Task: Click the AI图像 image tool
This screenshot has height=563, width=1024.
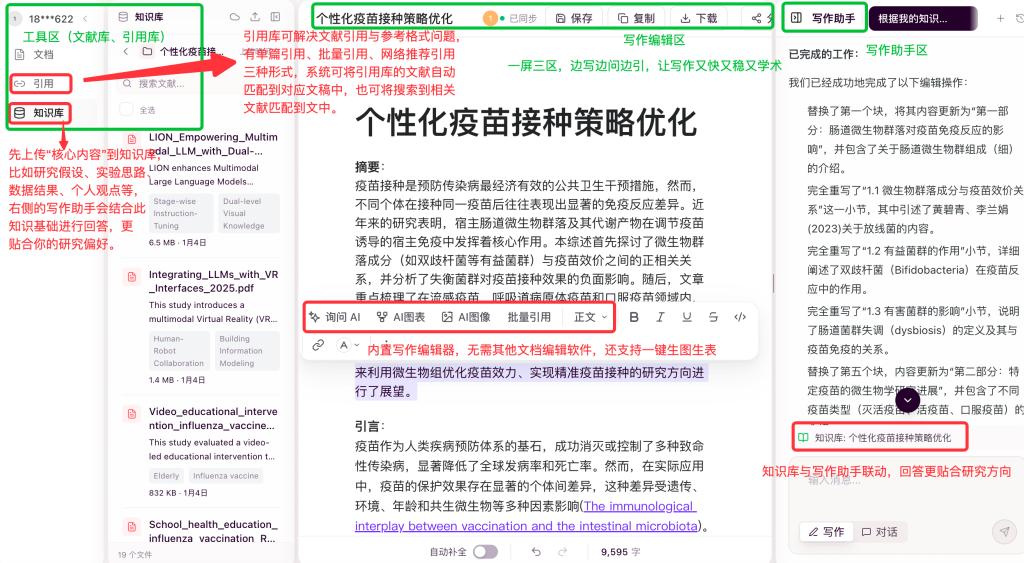Action: 466,317
